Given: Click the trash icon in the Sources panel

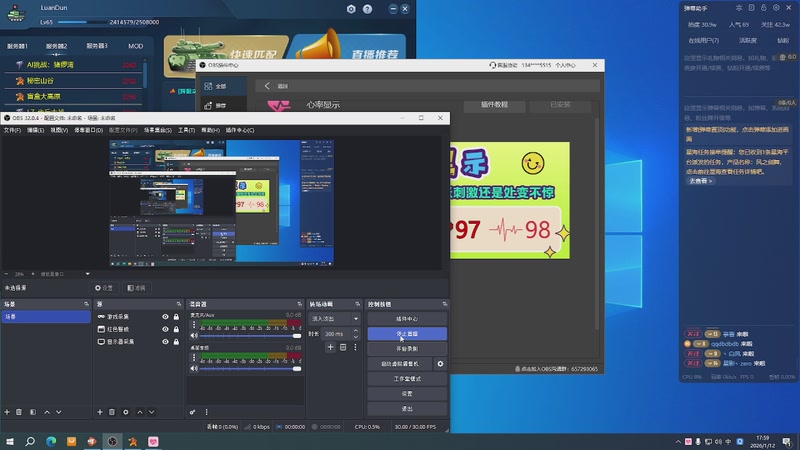Looking at the screenshot, I should [112, 412].
